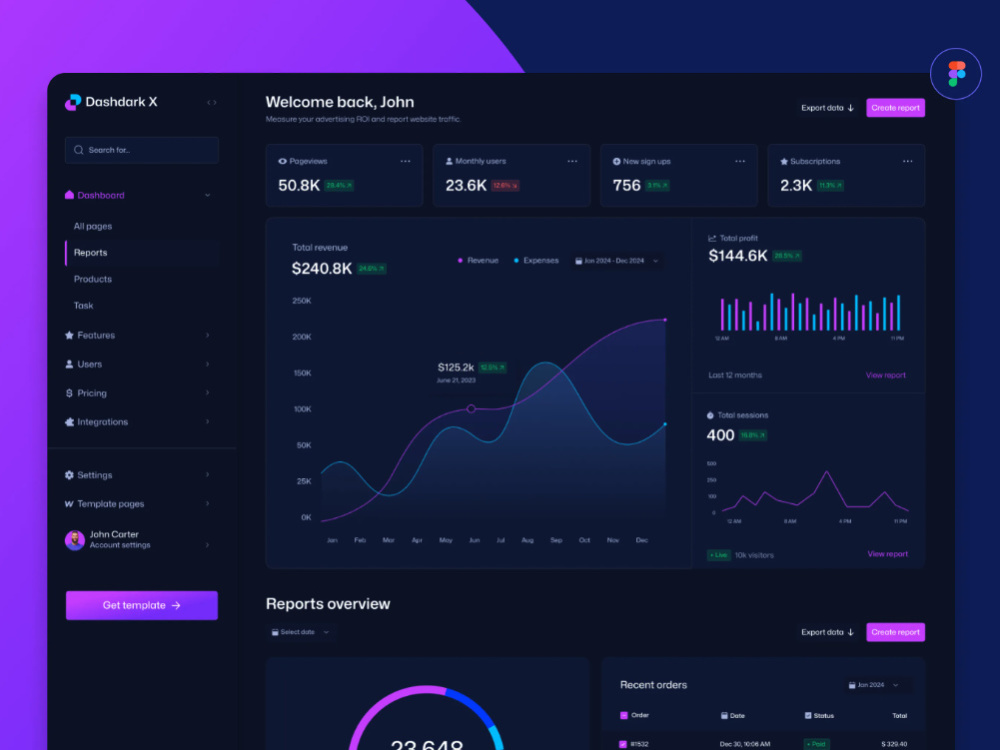Open John Carter account settings arrow

point(207,545)
